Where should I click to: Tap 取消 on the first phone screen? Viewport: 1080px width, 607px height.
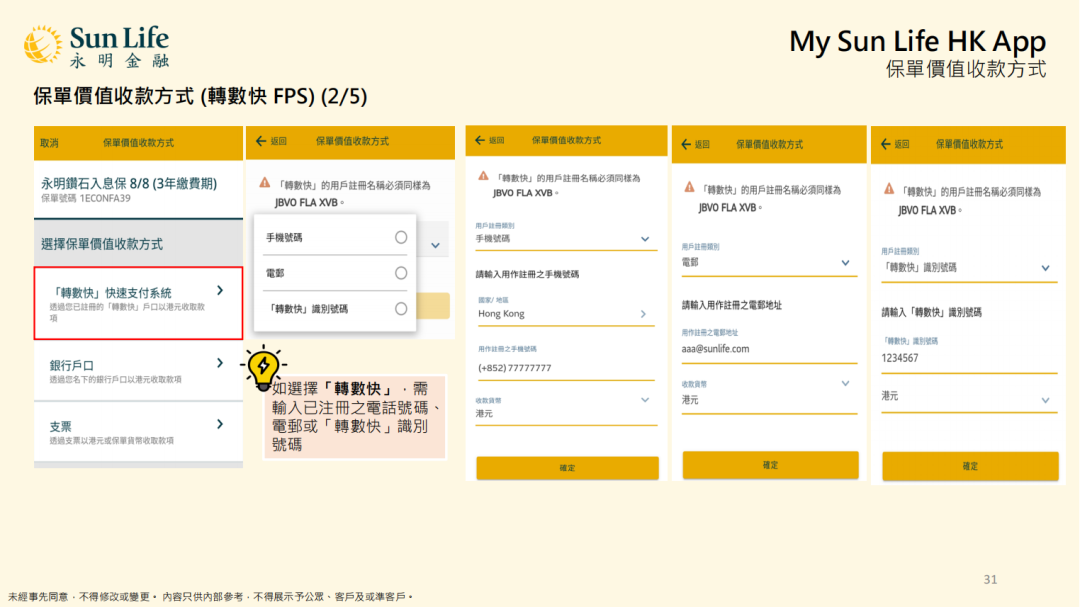49,143
